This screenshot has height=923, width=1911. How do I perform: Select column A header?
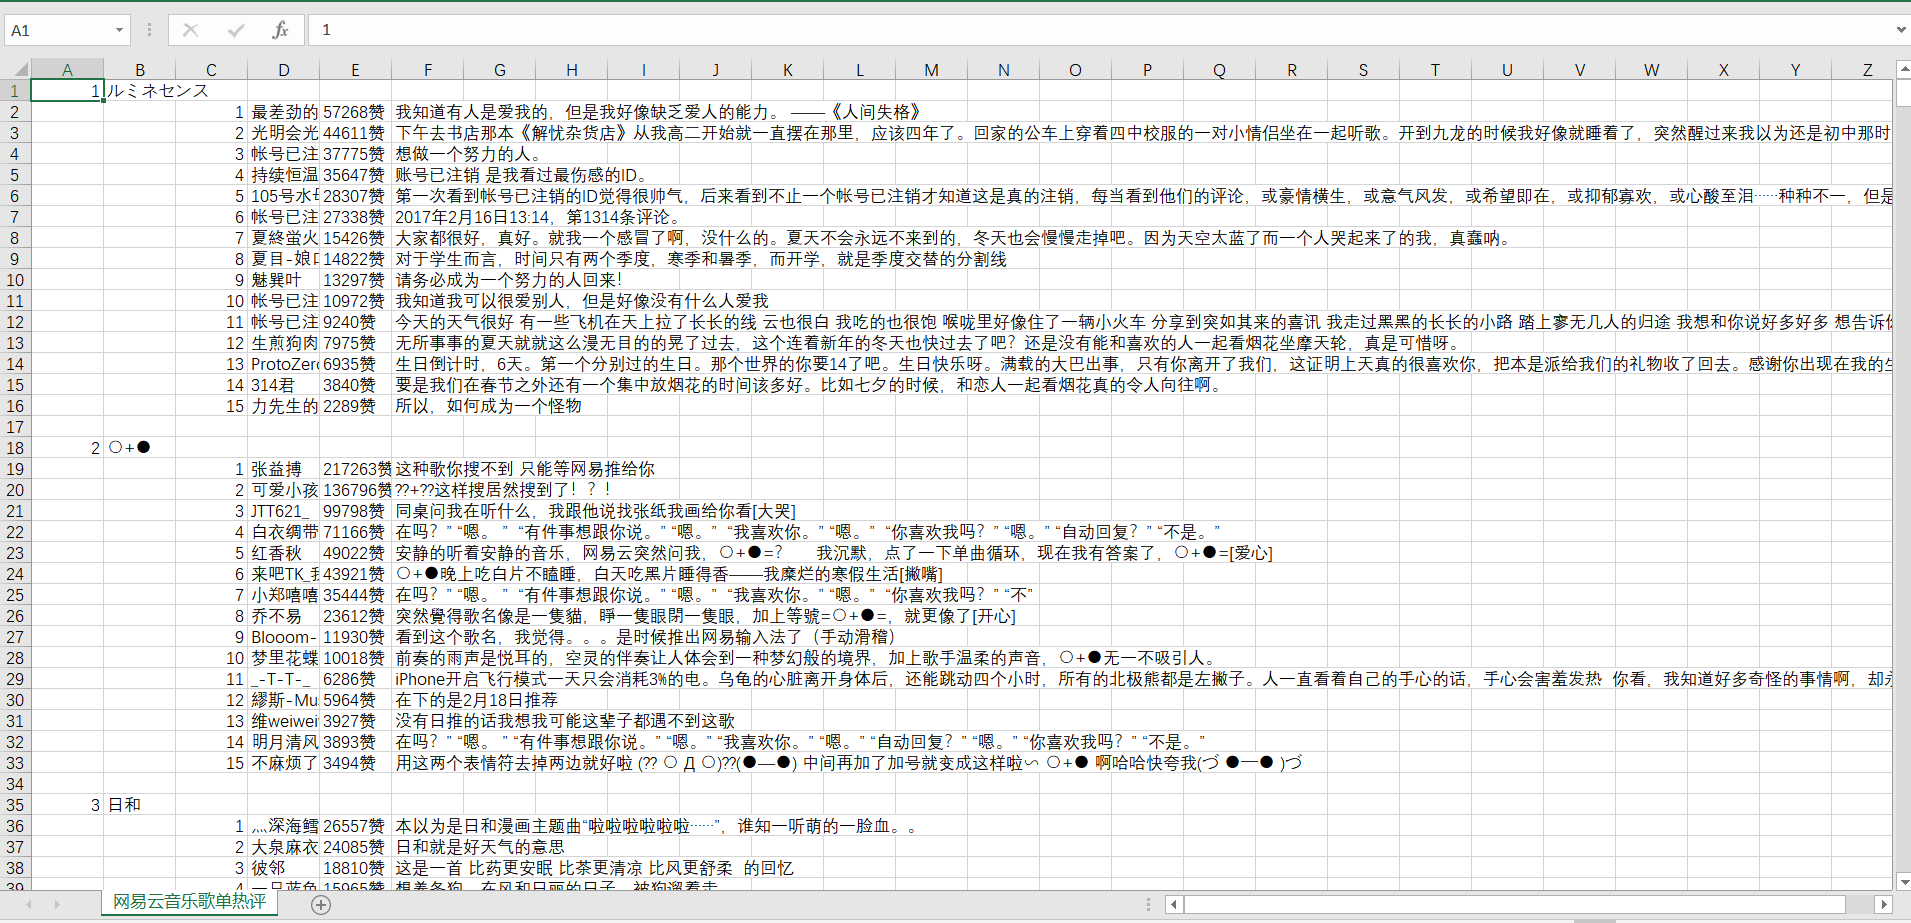pos(67,70)
